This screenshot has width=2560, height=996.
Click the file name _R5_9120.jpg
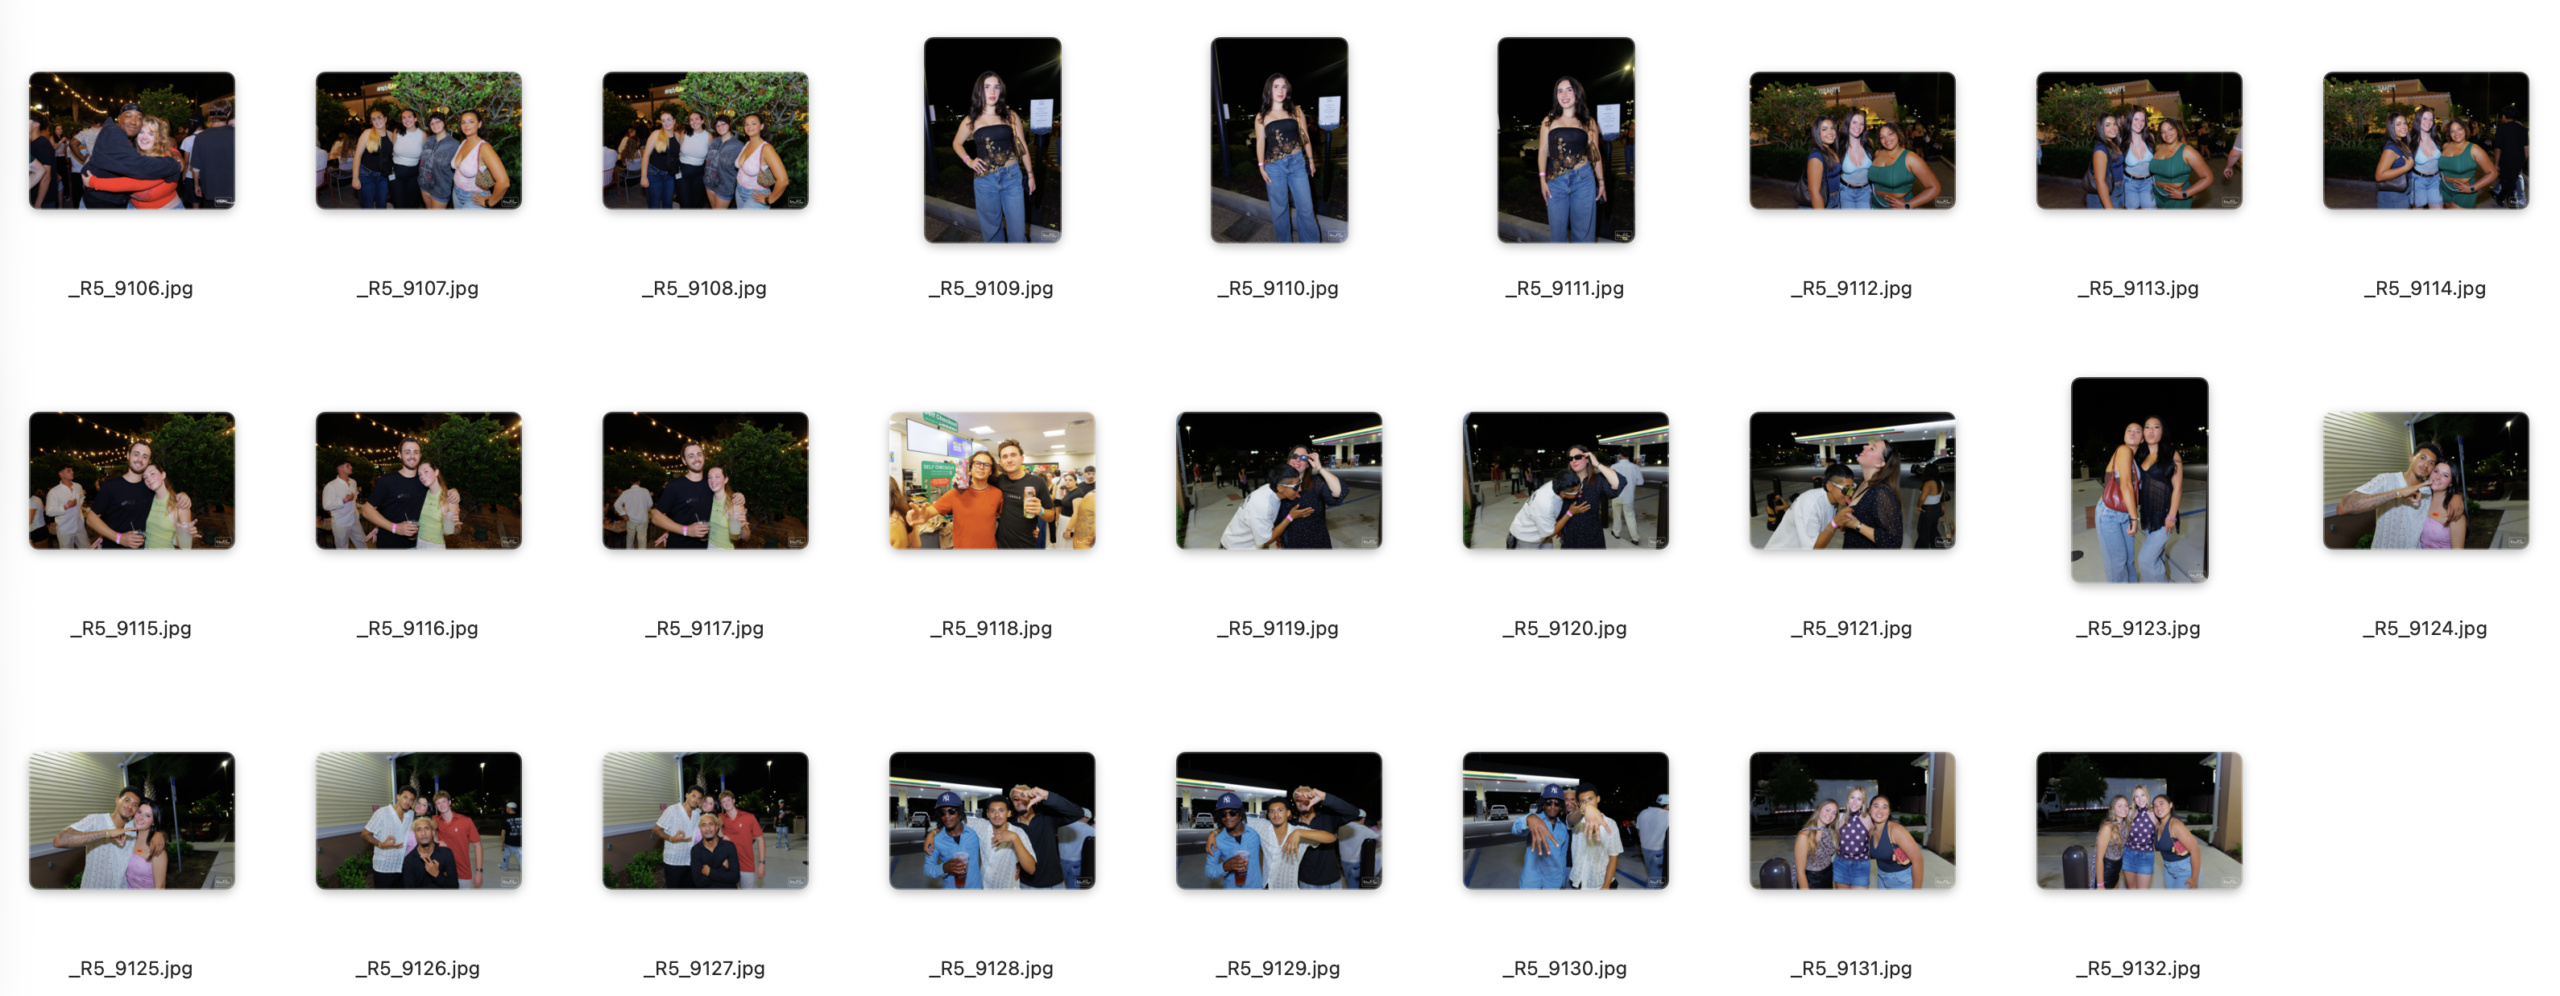point(1565,629)
